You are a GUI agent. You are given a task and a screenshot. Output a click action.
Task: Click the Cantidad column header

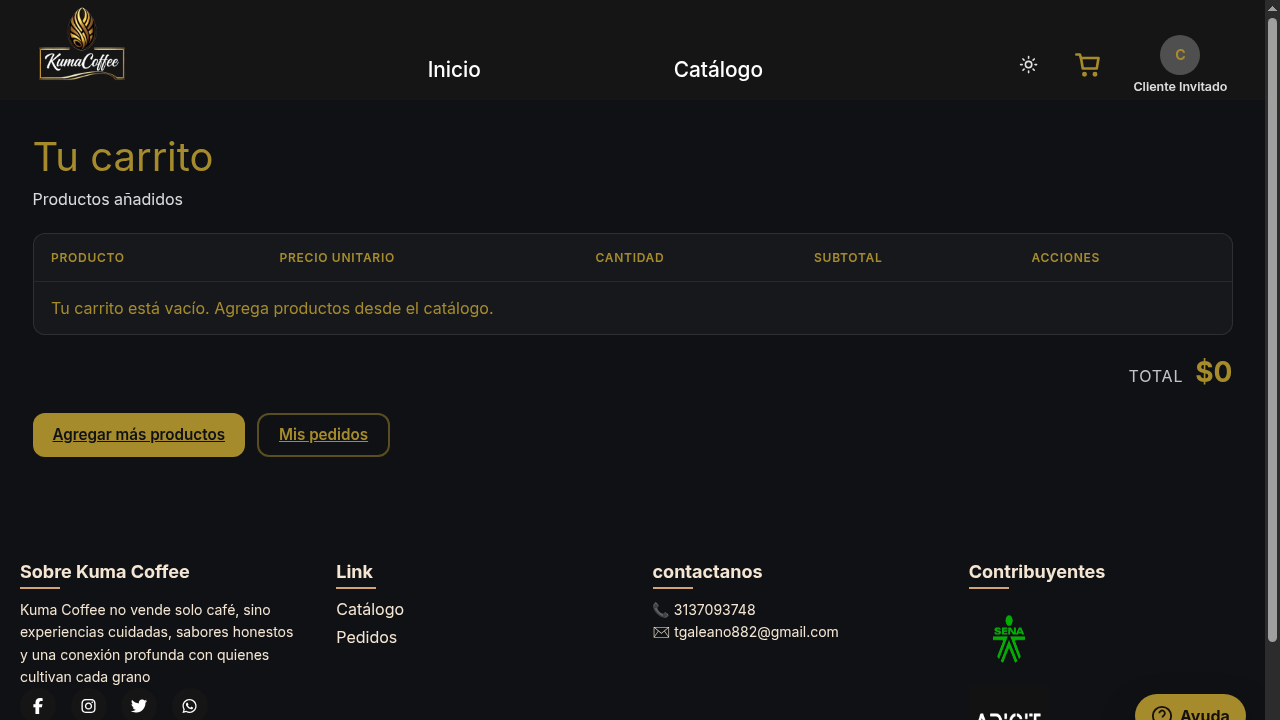pos(630,258)
